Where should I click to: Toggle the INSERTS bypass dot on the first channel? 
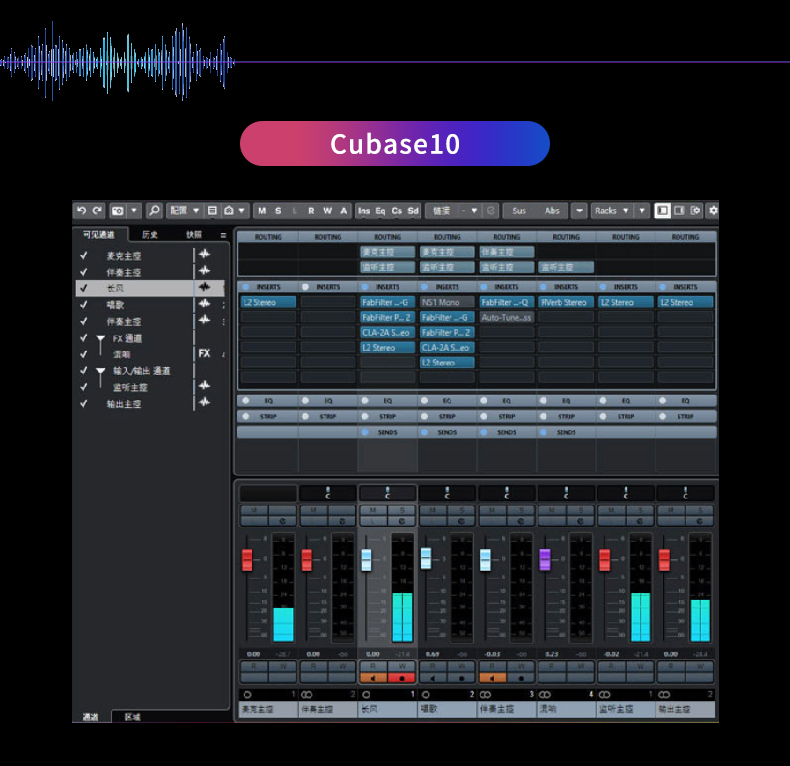tap(245, 287)
